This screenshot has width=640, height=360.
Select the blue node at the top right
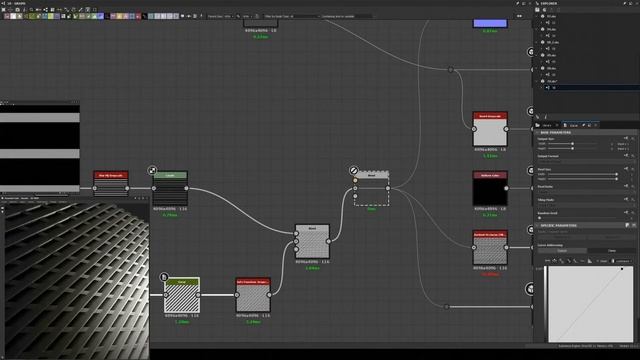(x=490, y=23)
